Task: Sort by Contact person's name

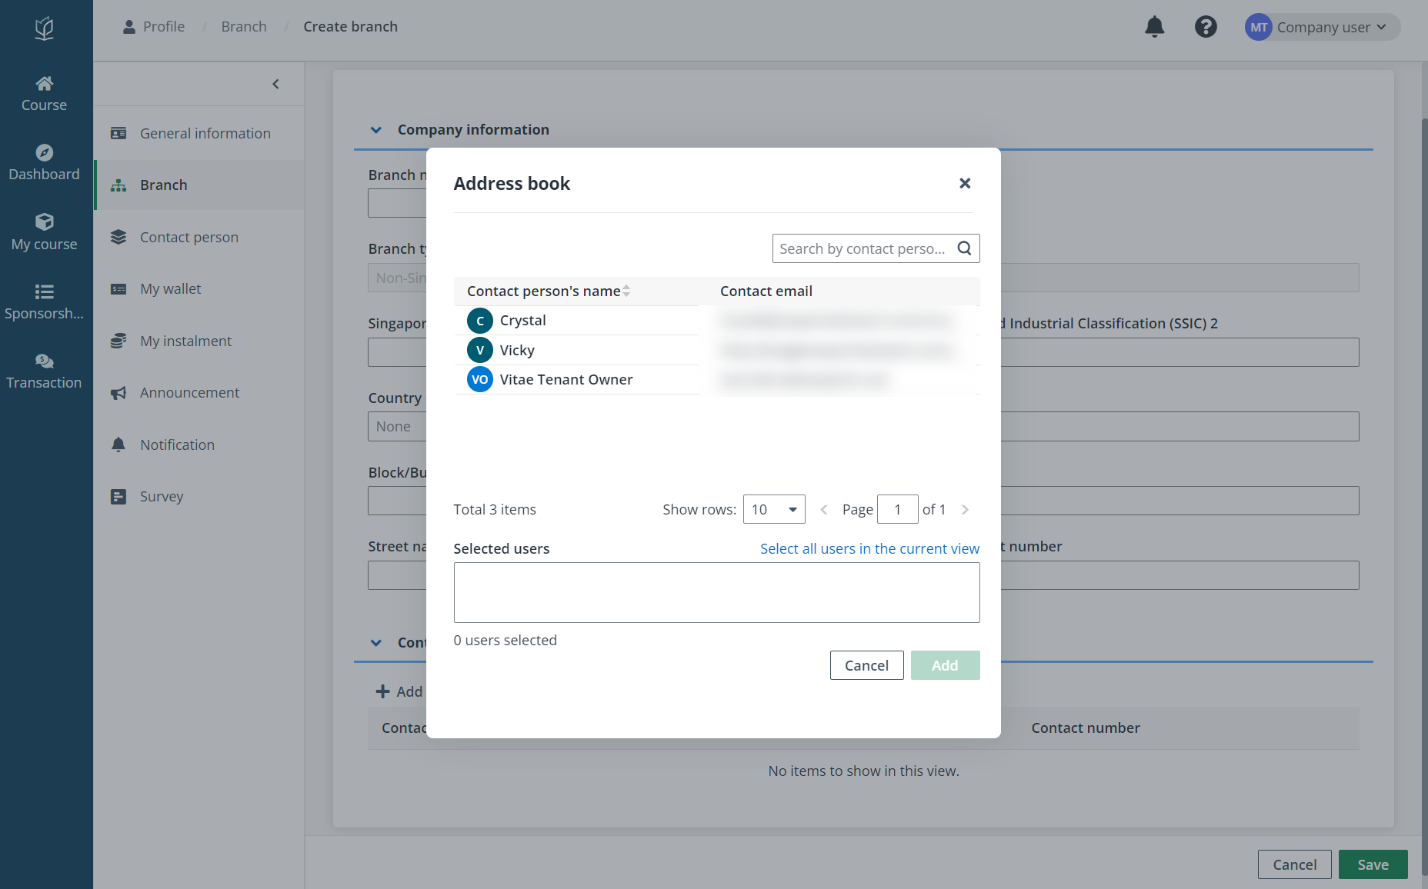Action: (x=626, y=291)
